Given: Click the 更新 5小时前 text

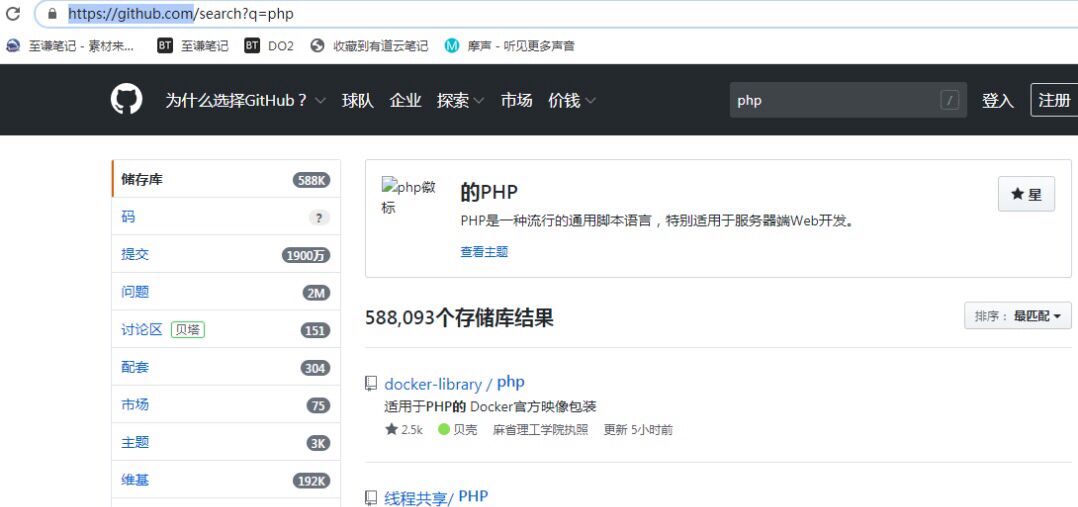Looking at the screenshot, I should 638,429.
